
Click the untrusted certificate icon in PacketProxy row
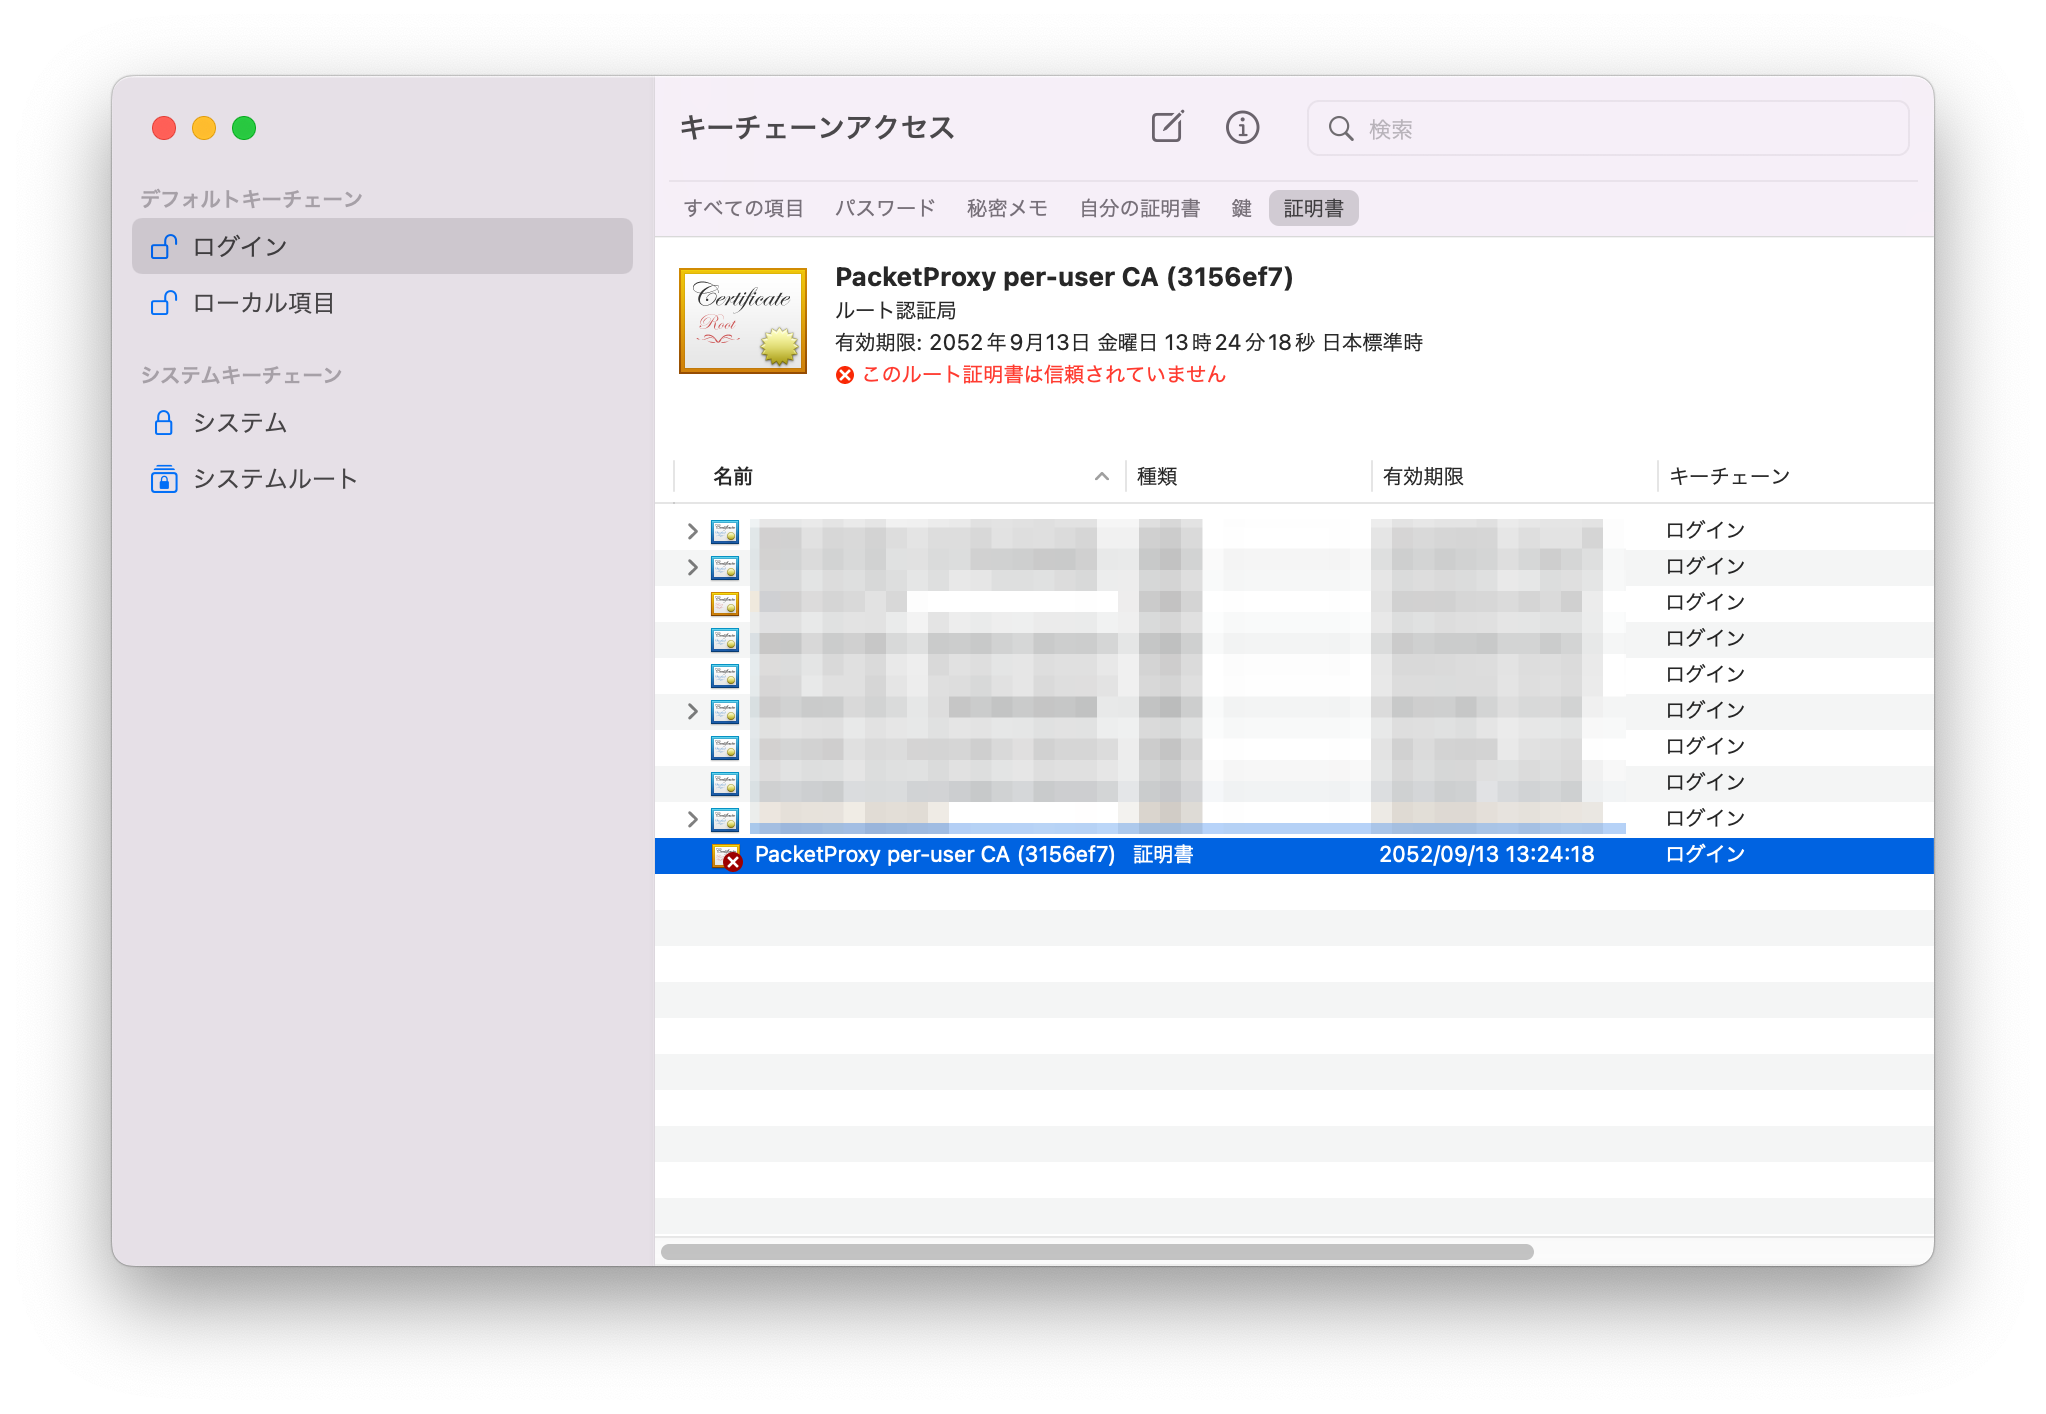coord(726,855)
